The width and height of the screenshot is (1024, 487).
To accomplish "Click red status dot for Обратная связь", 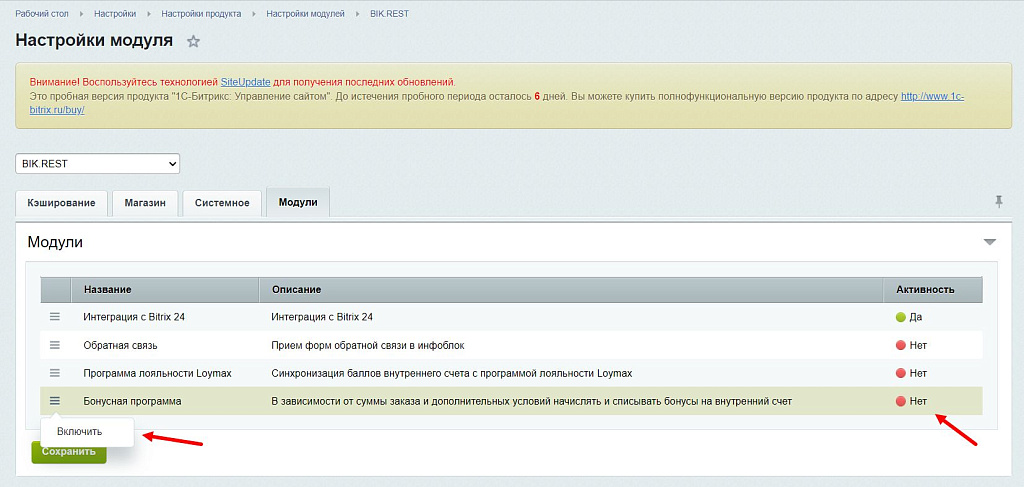I will click(x=901, y=345).
